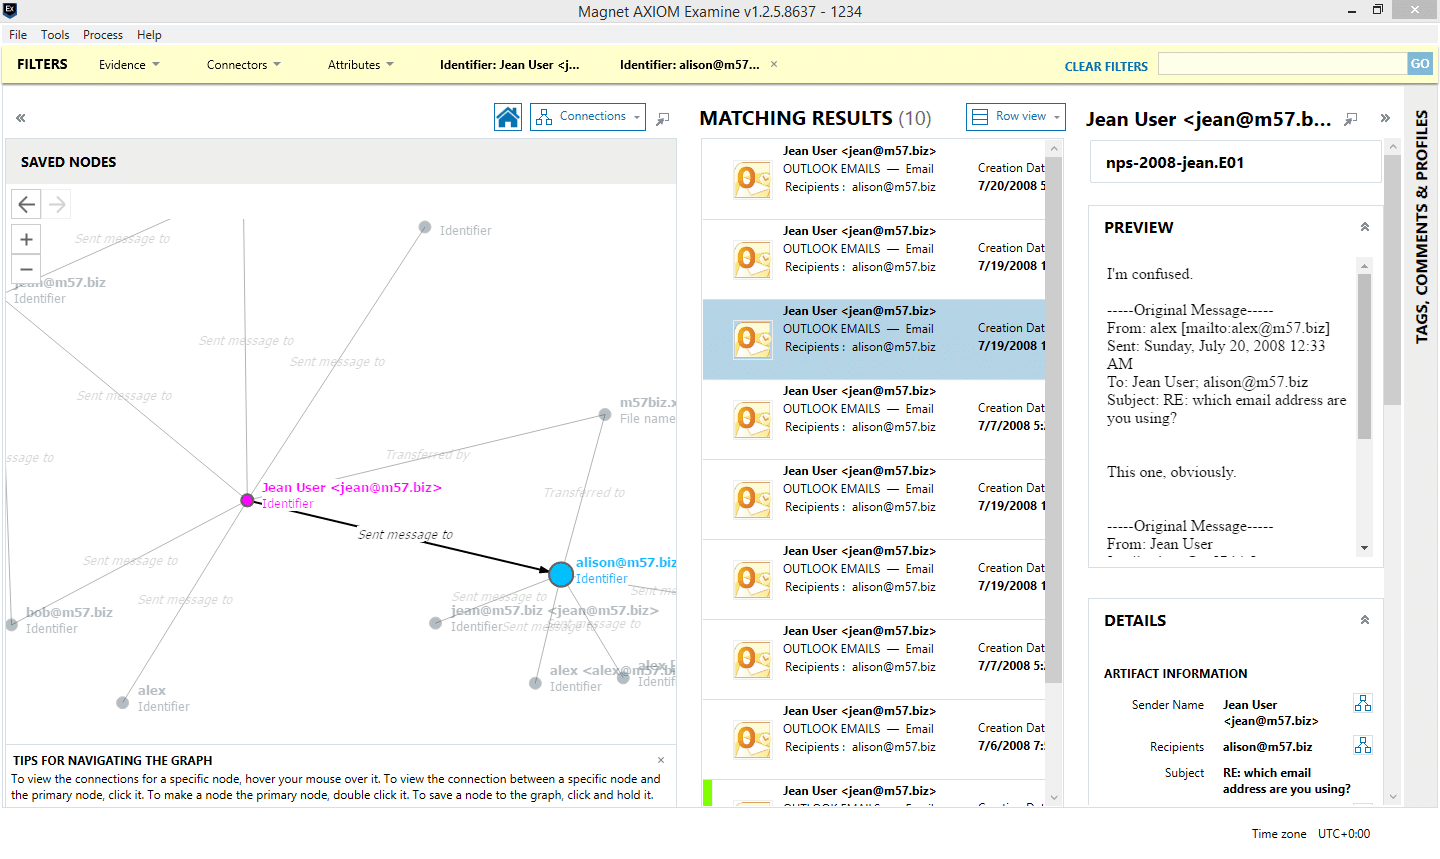Open the Help menu
This screenshot has width=1440, height=859.
click(x=149, y=35)
